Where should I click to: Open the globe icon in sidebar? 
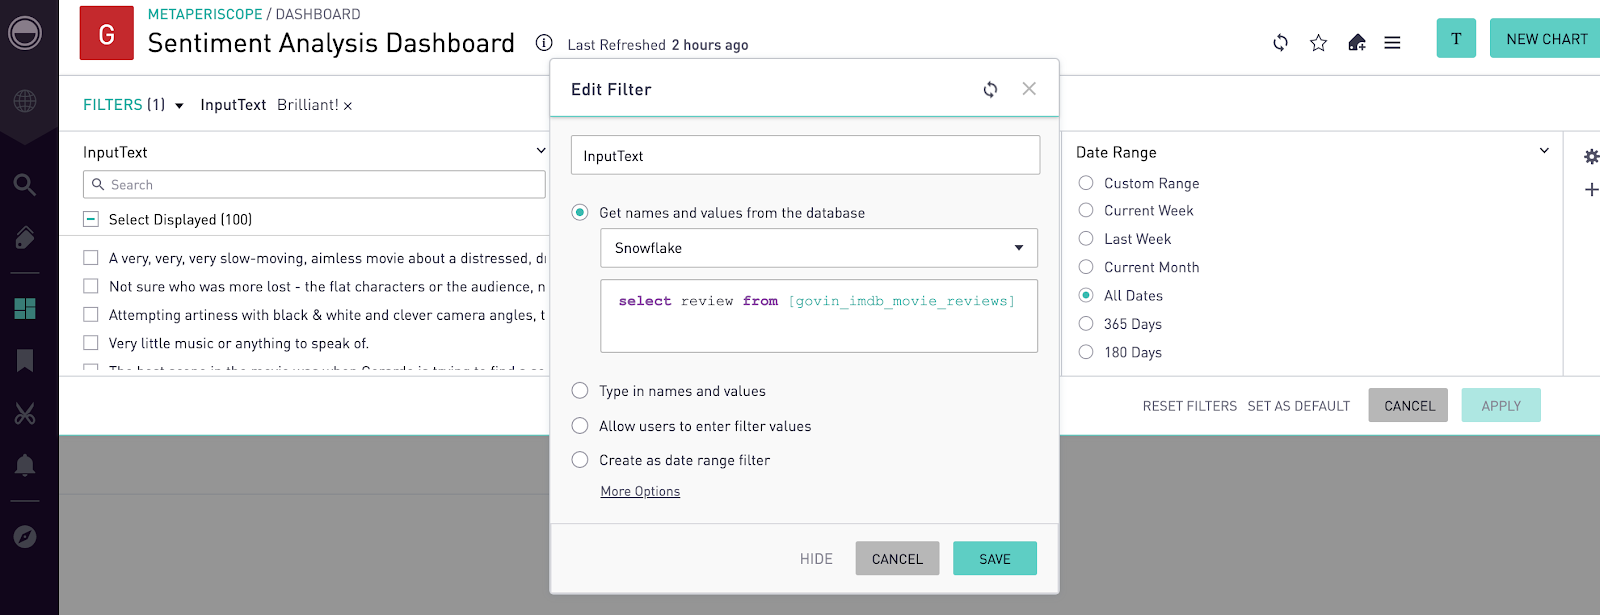pos(25,101)
